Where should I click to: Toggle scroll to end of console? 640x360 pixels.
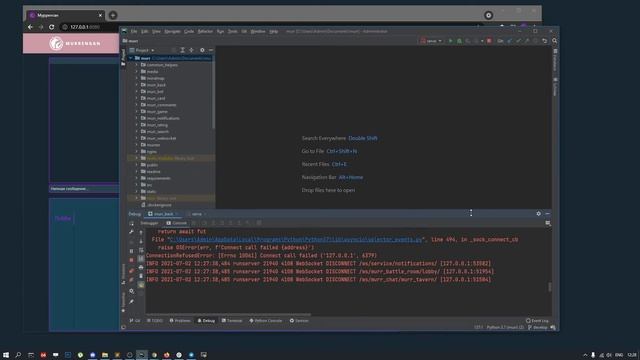(141, 258)
